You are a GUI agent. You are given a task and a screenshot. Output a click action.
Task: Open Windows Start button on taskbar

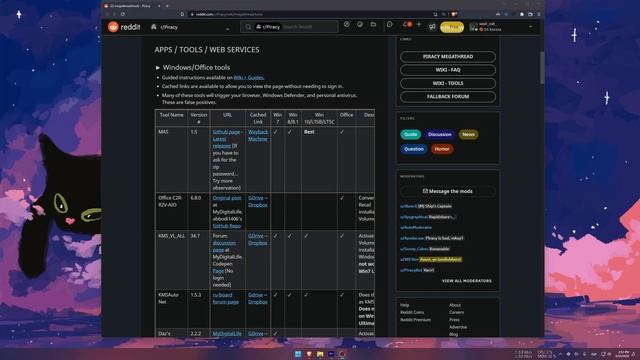[298, 354]
